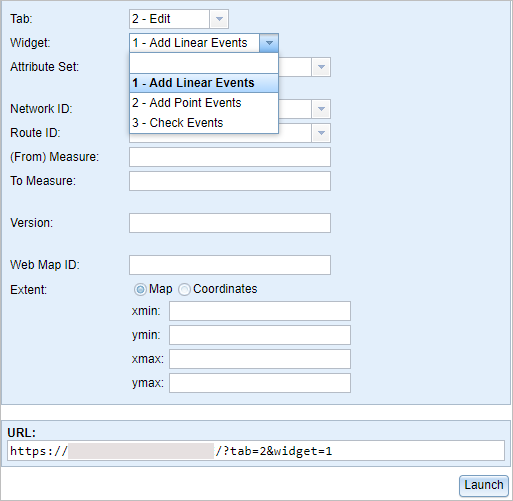Click the Launch button
The image size is (513, 501).
(484, 485)
